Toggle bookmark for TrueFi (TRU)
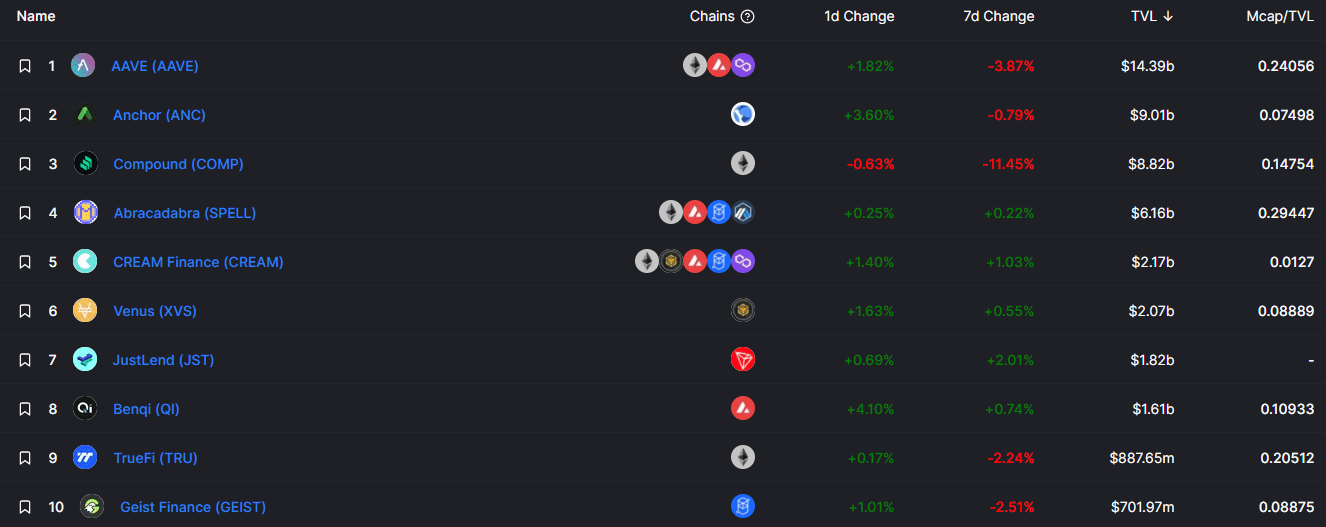 click(25, 458)
